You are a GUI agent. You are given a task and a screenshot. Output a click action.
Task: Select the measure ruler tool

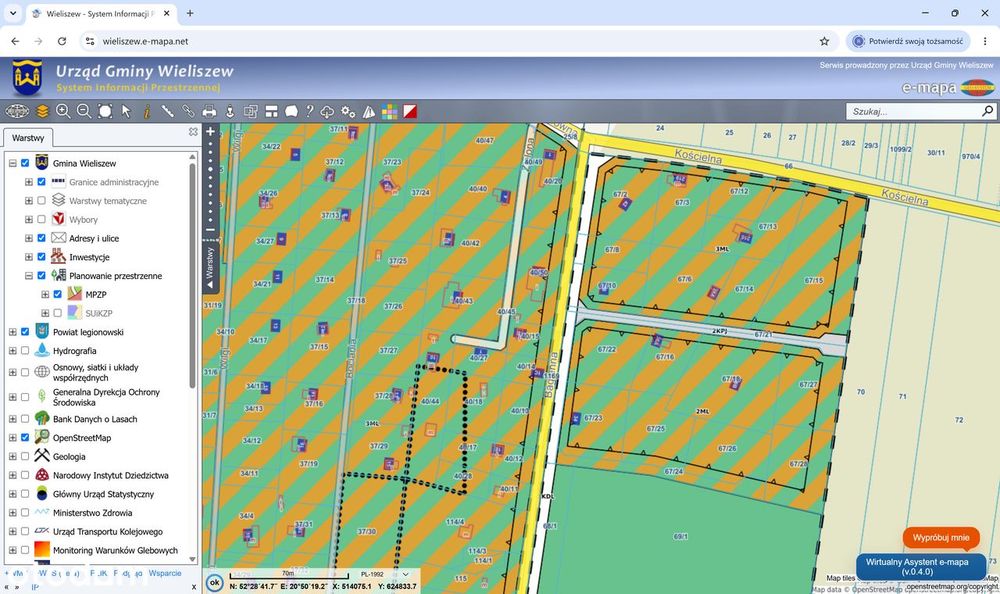coord(167,112)
